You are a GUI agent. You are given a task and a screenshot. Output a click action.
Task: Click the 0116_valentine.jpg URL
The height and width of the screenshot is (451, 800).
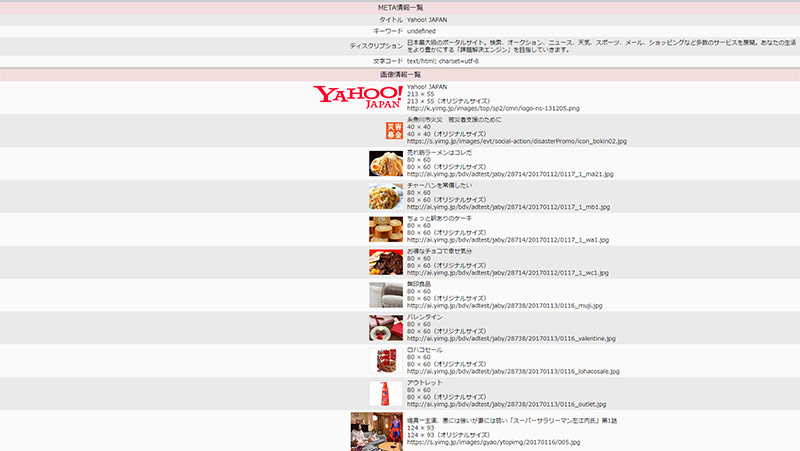pyautogui.click(x=511, y=338)
